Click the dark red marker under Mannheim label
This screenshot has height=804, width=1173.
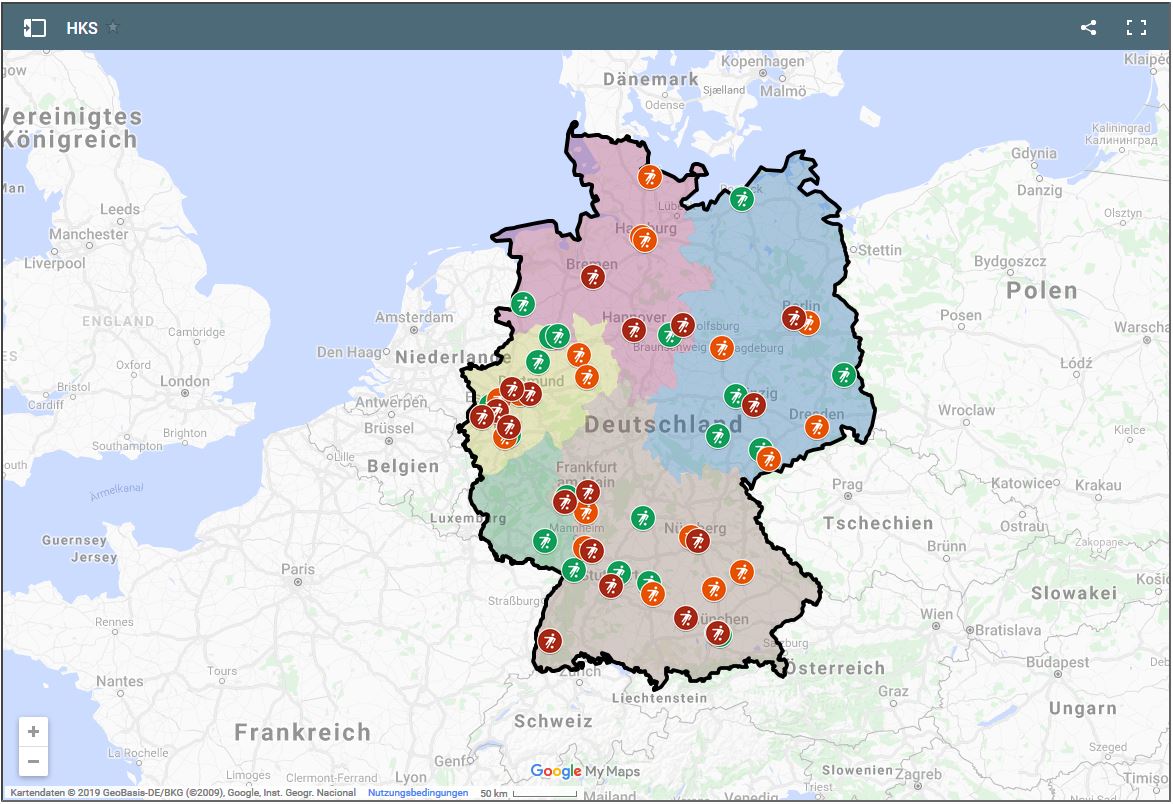tap(592, 551)
